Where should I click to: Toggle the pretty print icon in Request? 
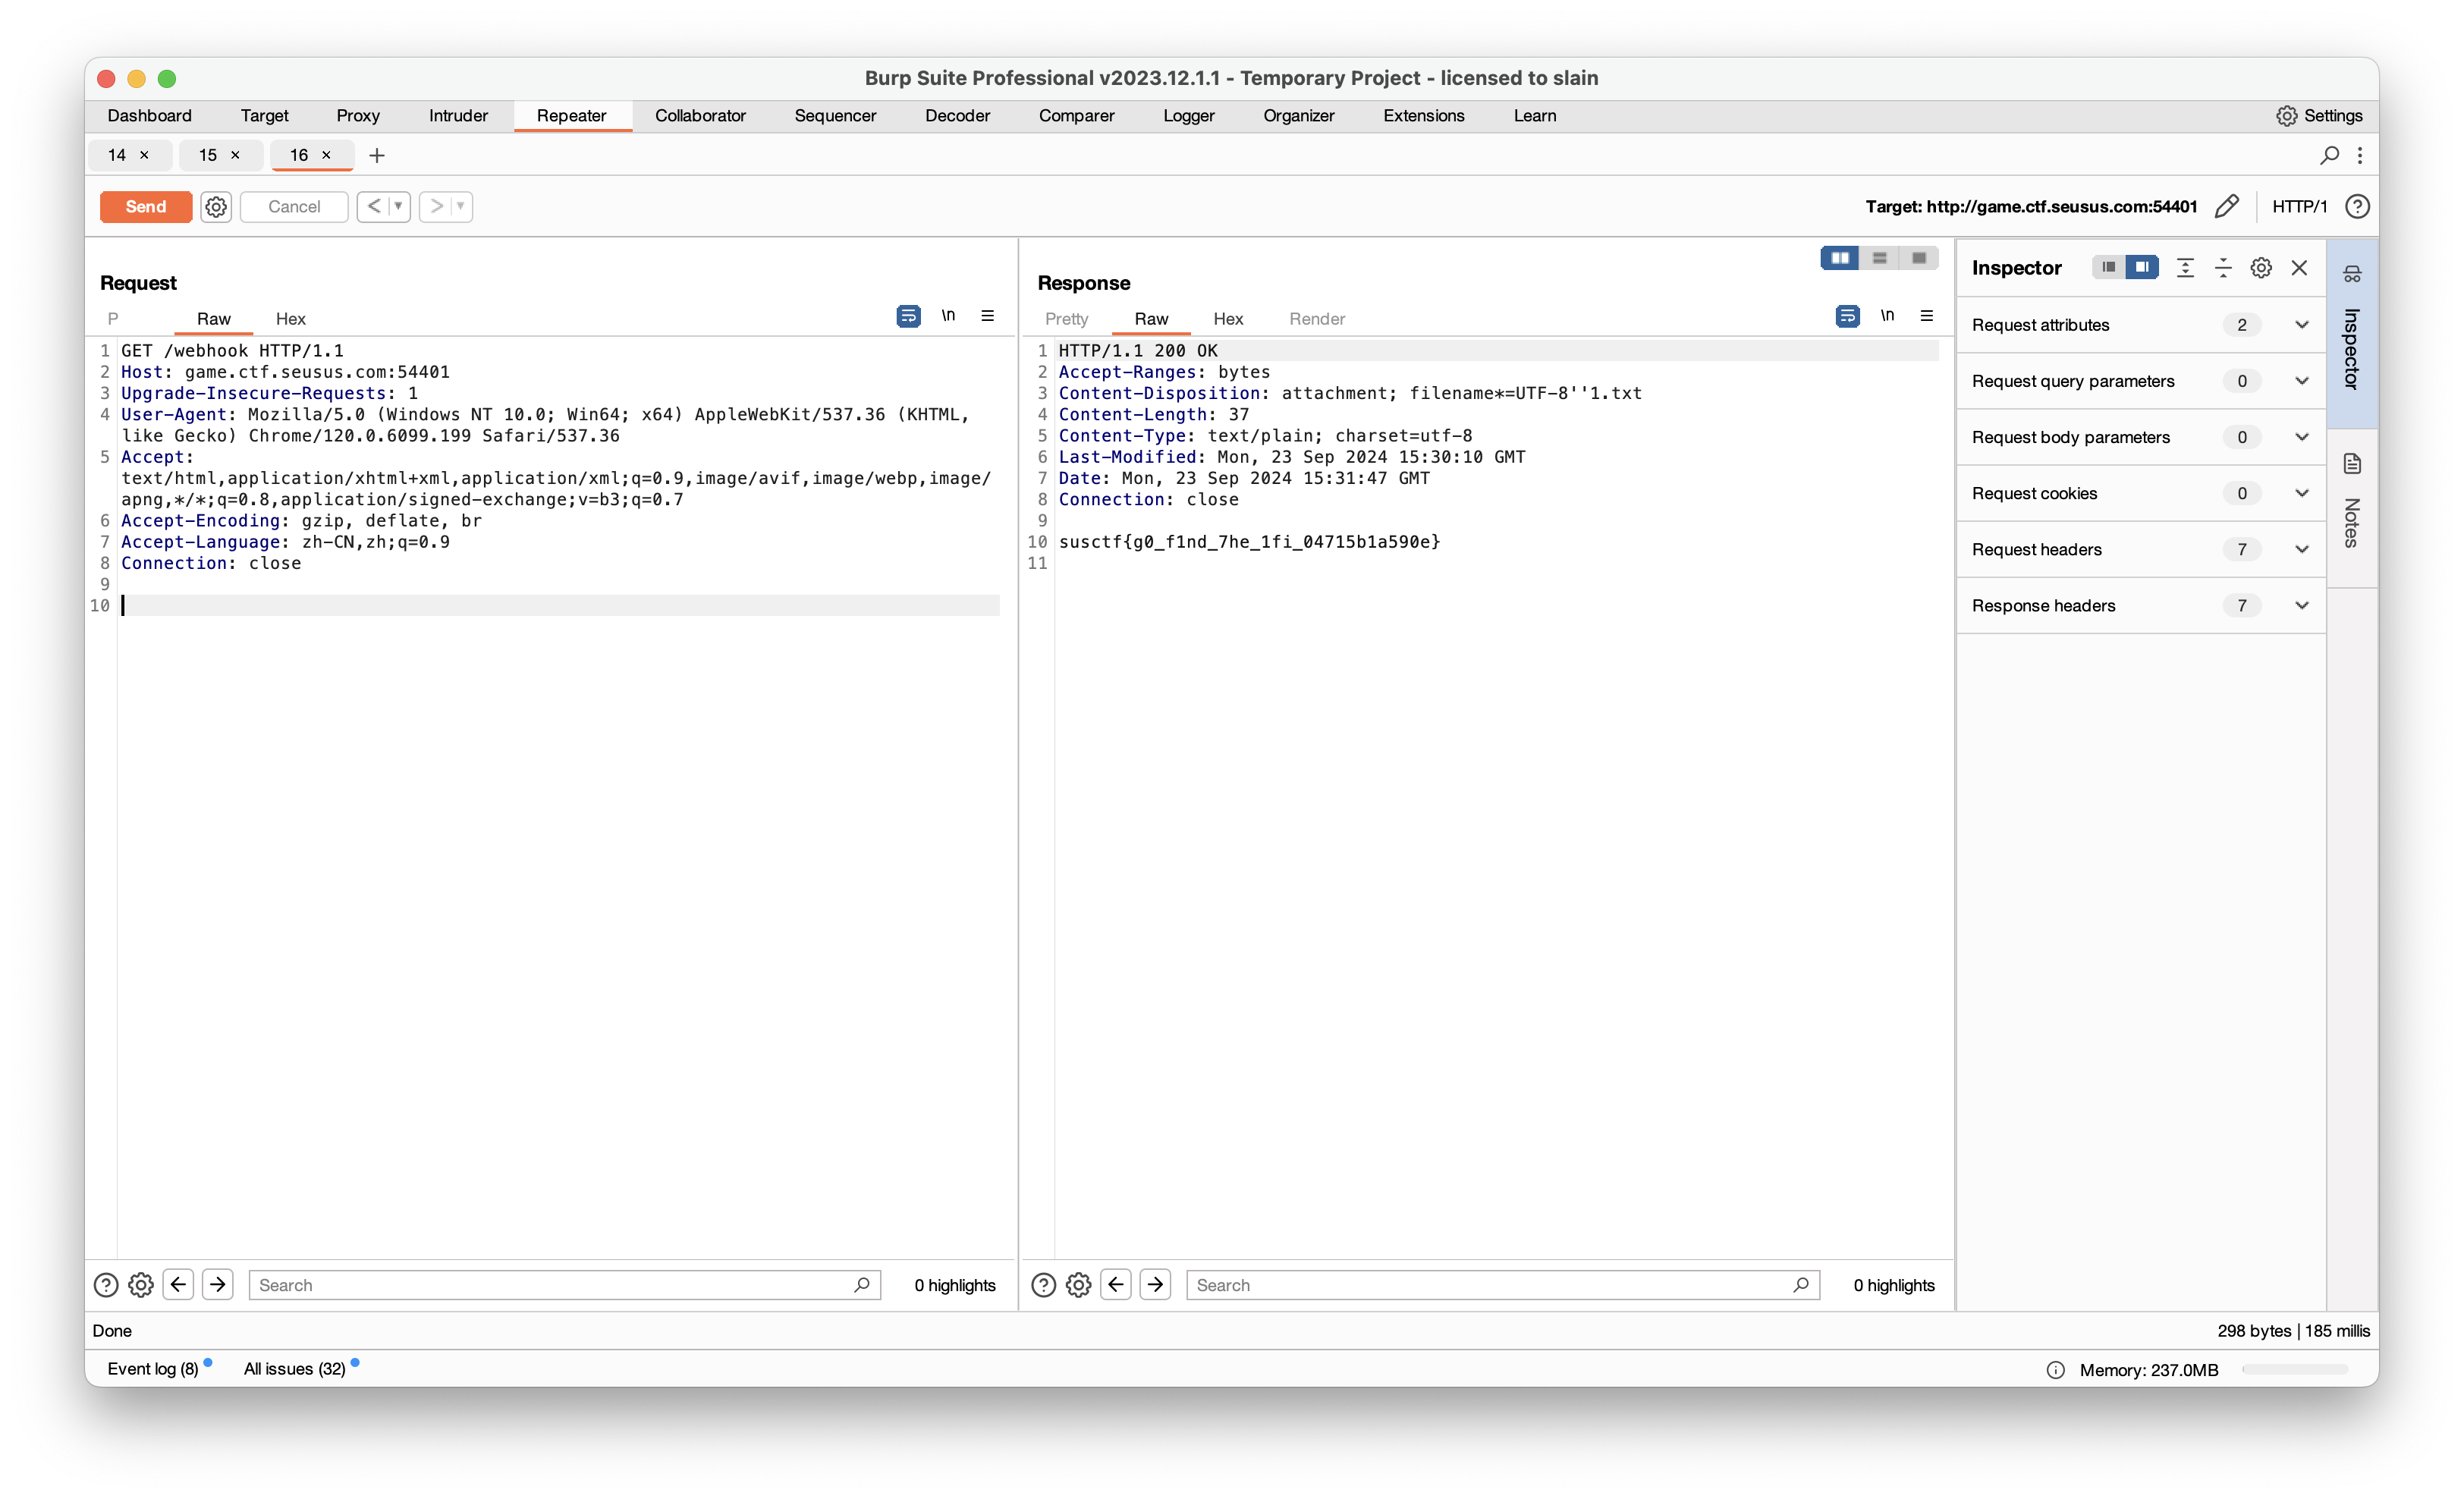click(908, 316)
